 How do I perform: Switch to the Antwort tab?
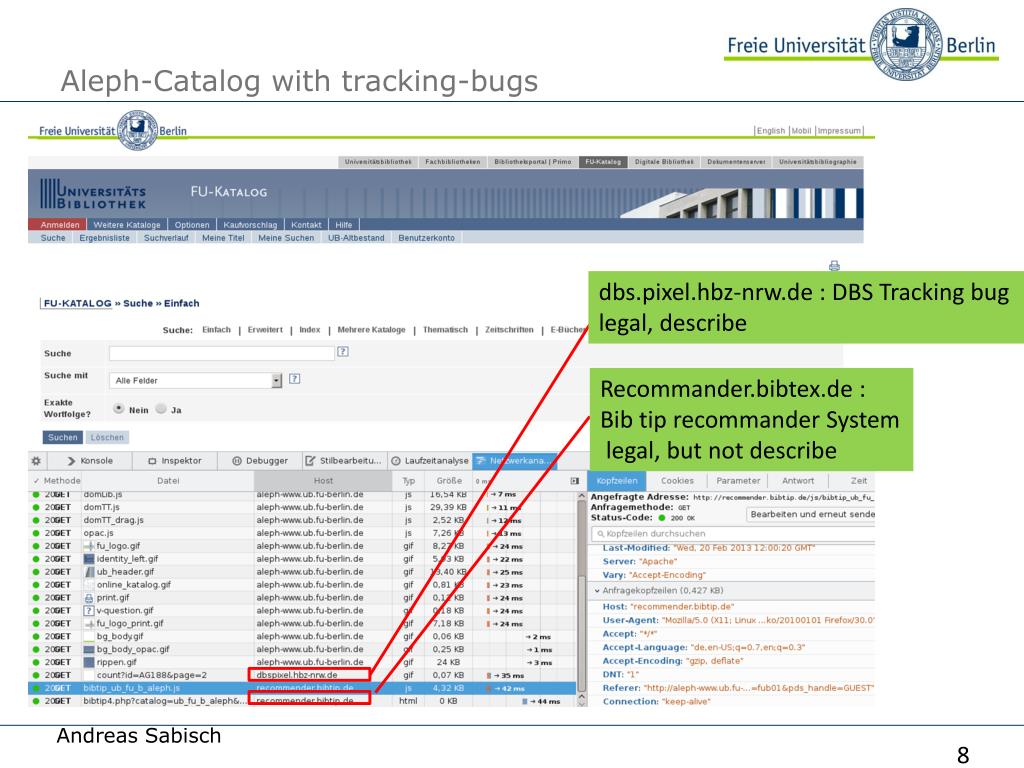[798, 481]
